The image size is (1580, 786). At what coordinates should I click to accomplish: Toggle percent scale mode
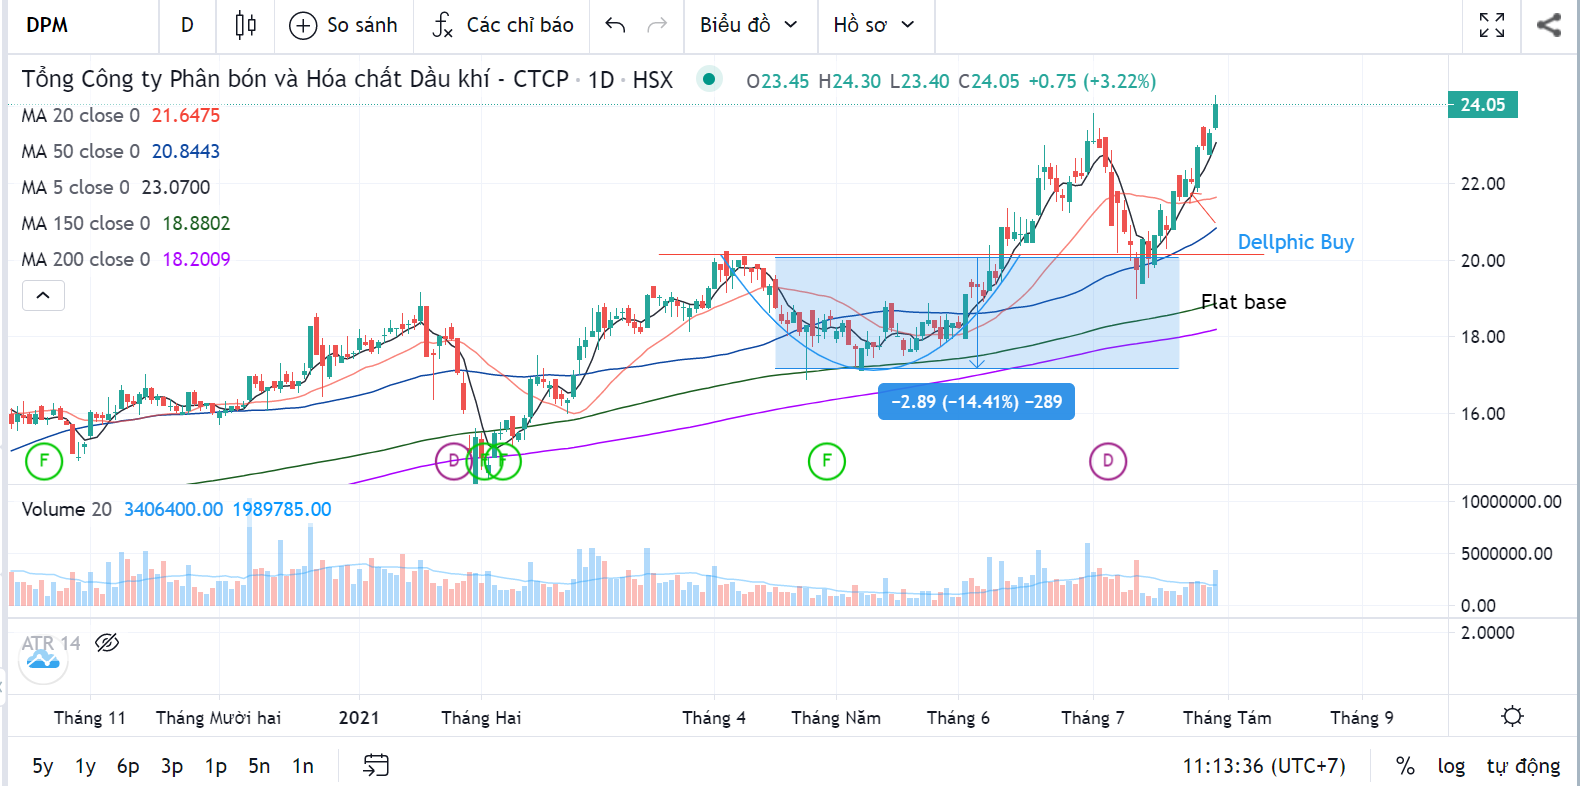(1405, 766)
